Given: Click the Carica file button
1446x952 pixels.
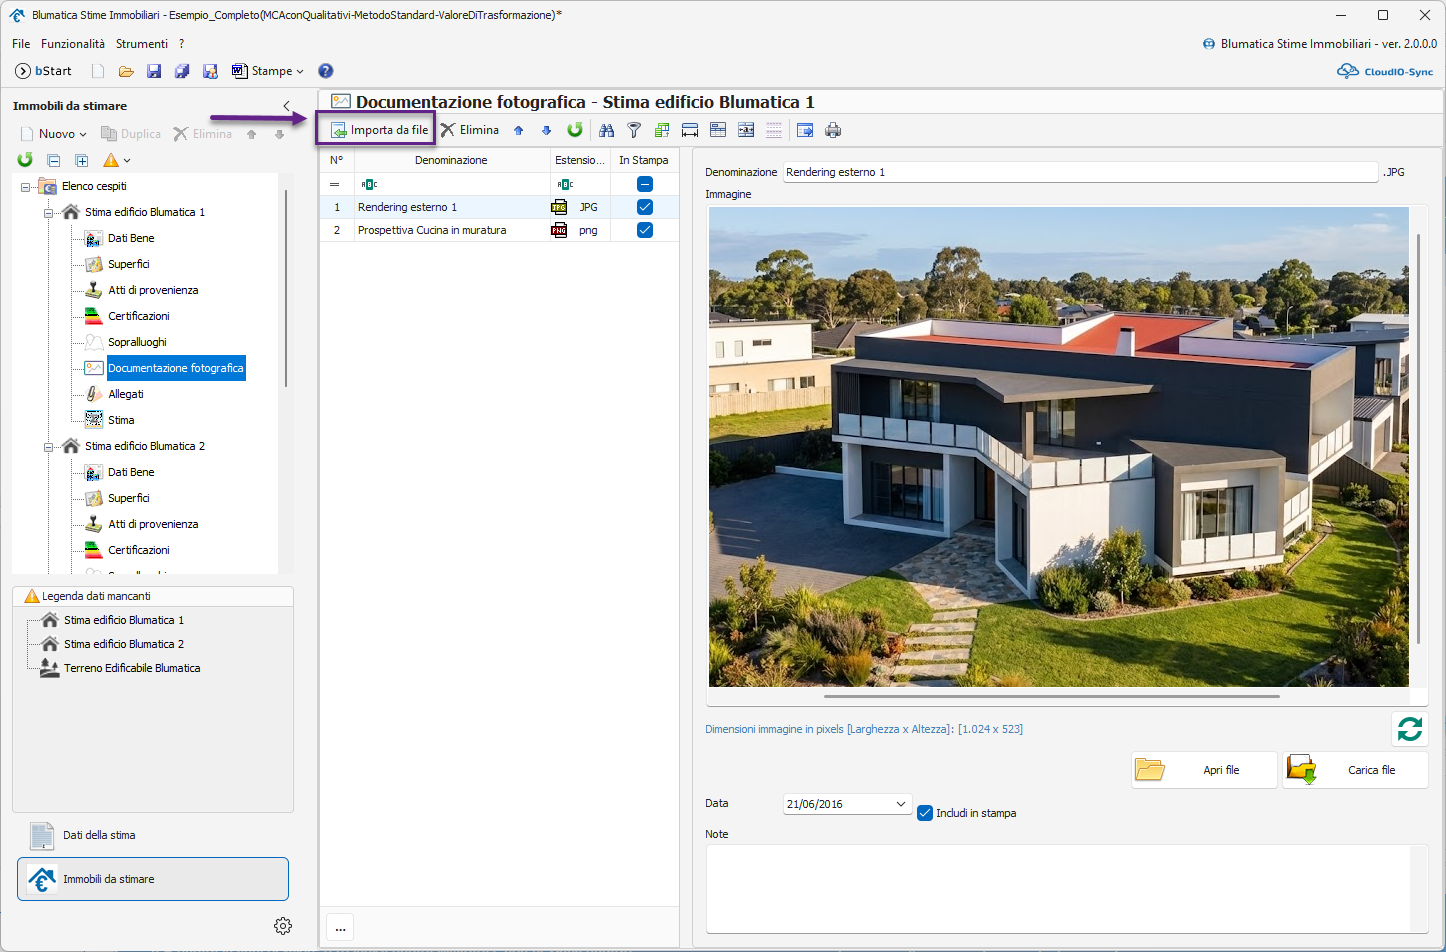Looking at the screenshot, I should 1355,770.
